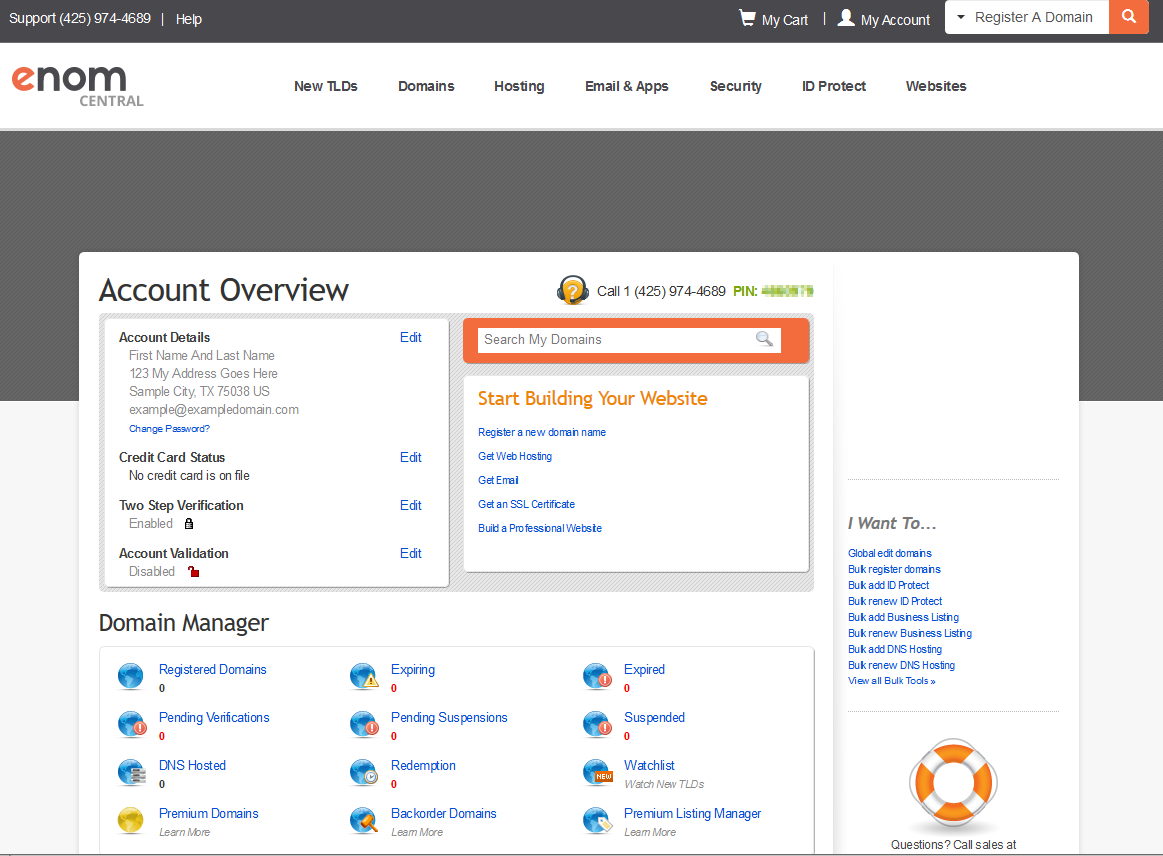The height and width of the screenshot is (856, 1163).
Task: Click Register a new domain name
Action: pyautogui.click(x=541, y=432)
